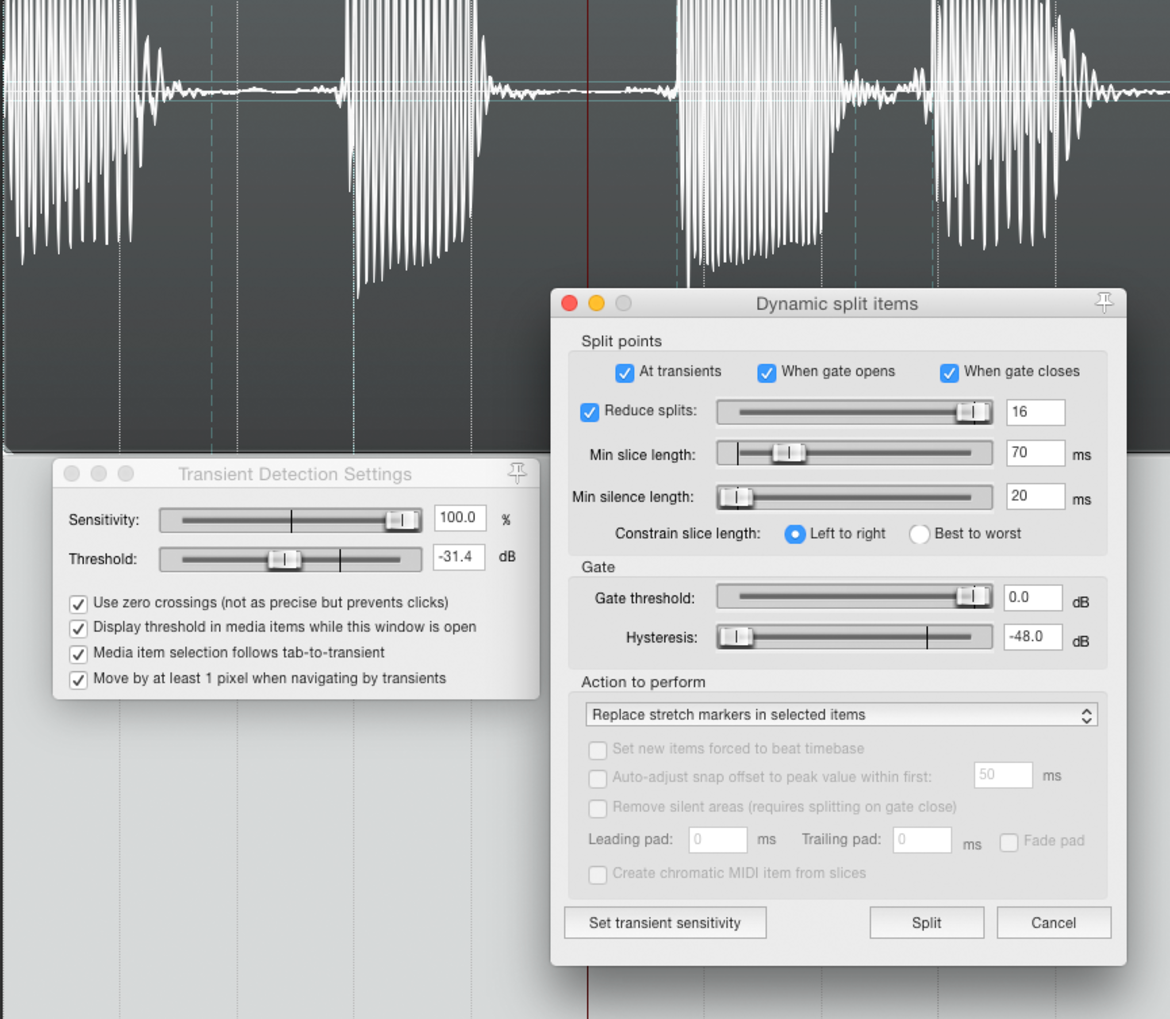This screenshot has height=1019, width=1170.
Task: Click the Hysteresis slider handle
Action: click(736, 636)
